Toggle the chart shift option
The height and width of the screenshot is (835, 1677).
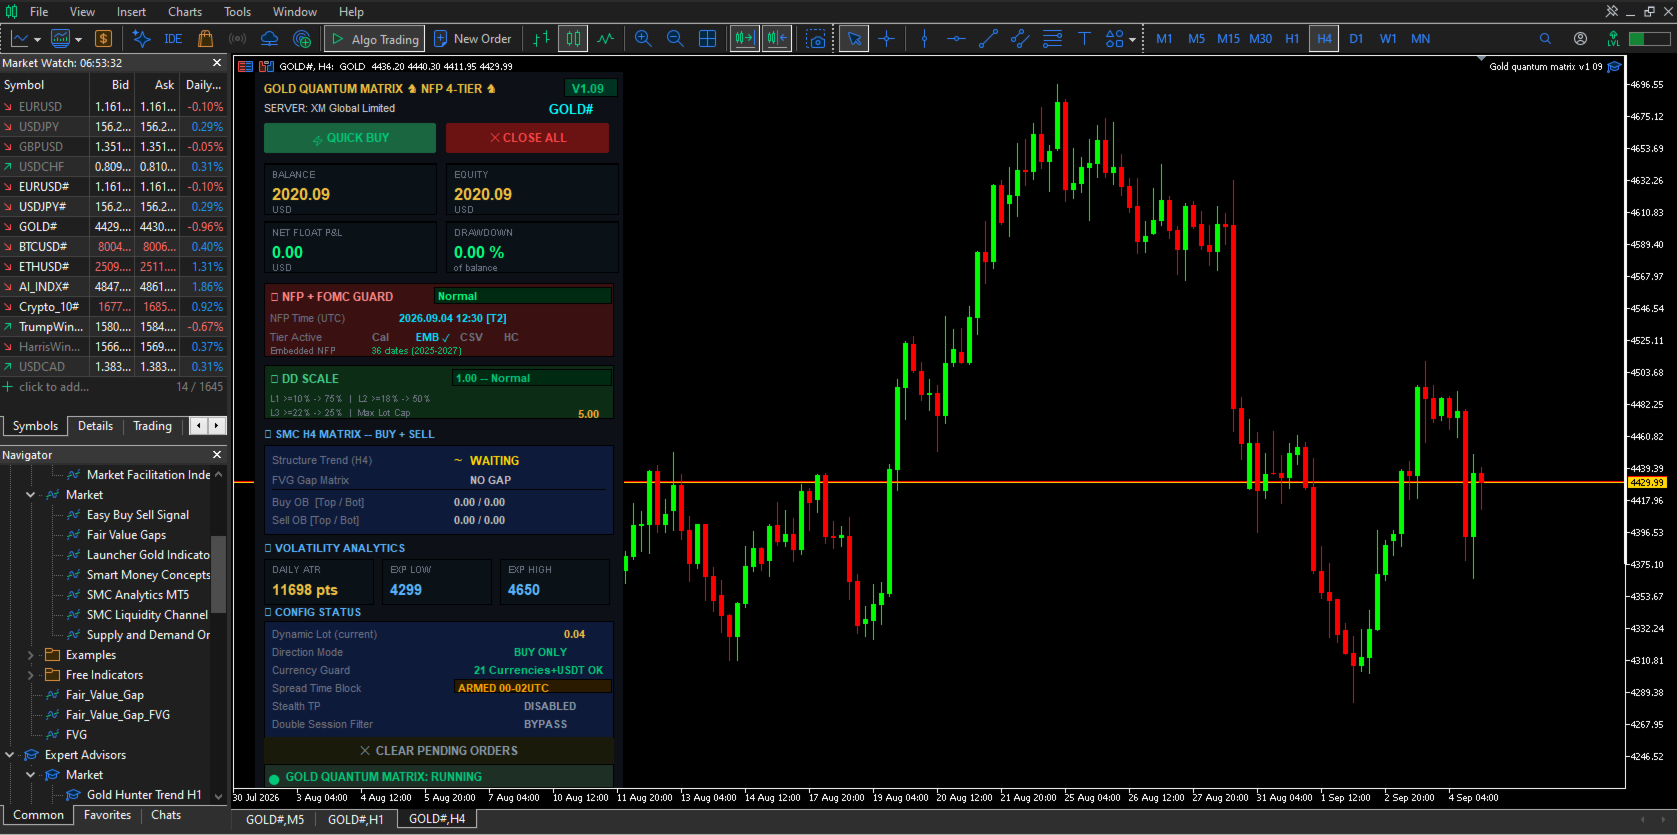(x=777, y=39)
